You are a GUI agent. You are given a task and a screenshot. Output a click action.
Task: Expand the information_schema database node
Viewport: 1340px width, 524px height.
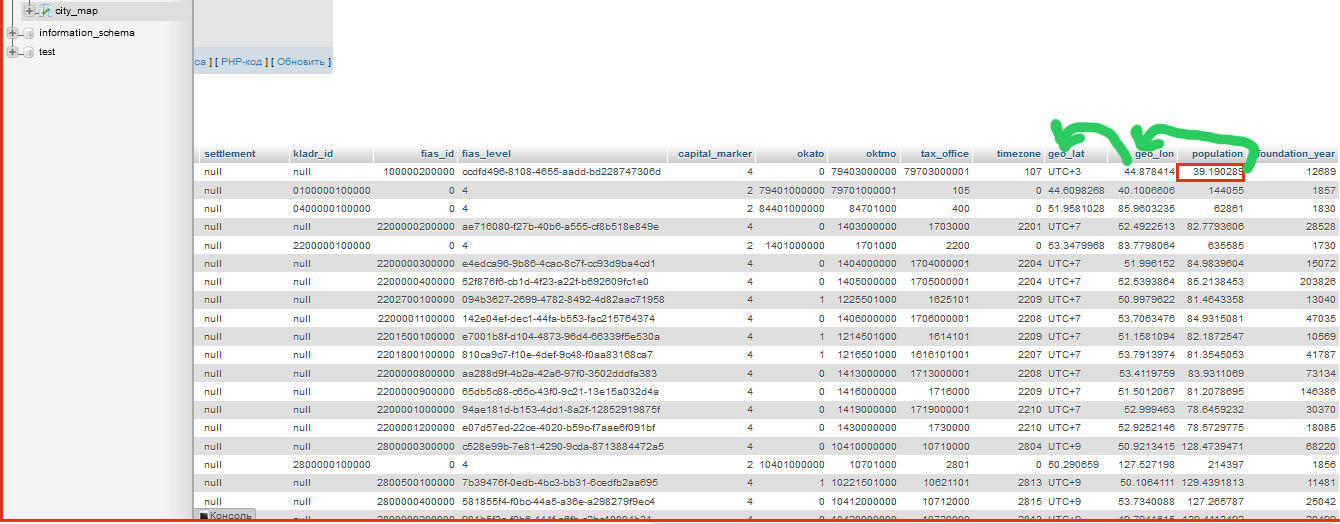point(12,33)
